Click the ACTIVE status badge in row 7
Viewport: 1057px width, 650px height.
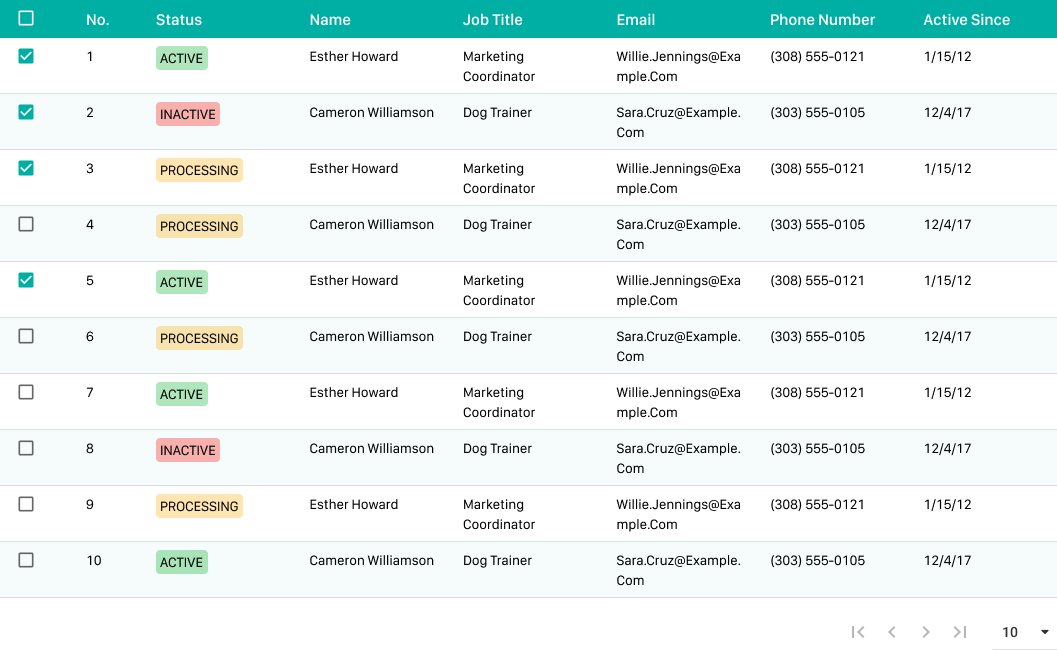click(181, 394)
